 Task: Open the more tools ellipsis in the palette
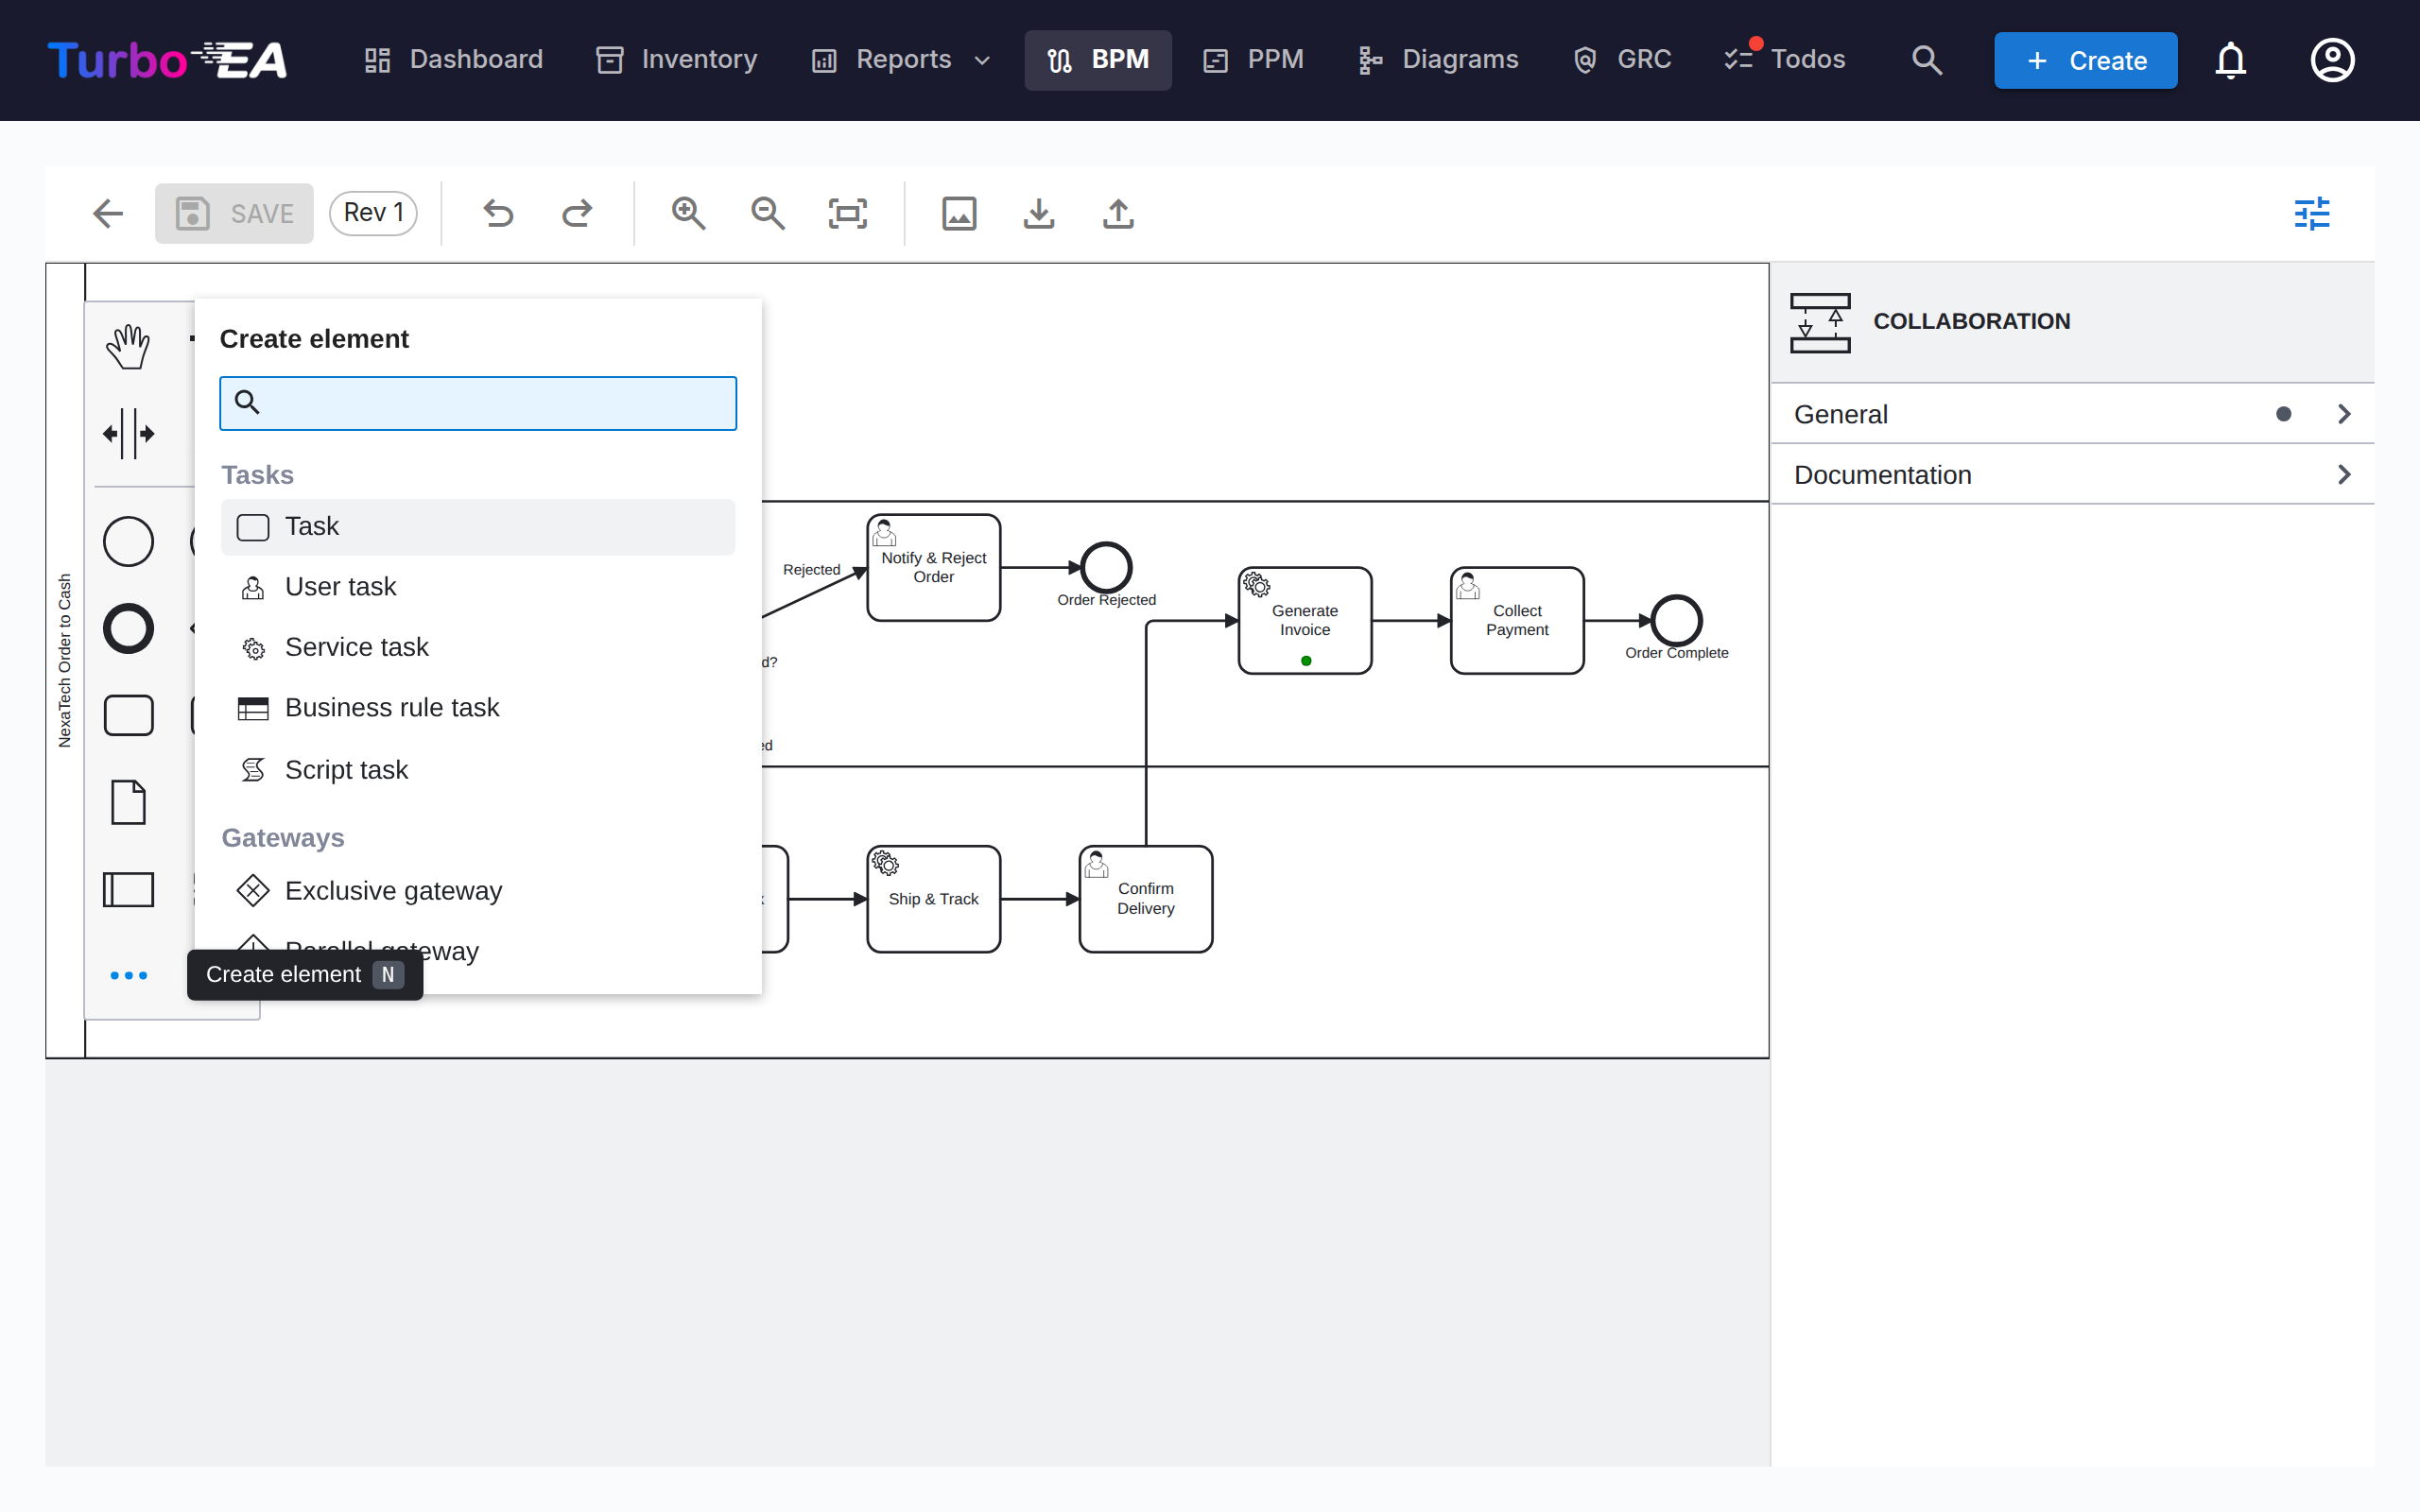click(x=129, y=975)
